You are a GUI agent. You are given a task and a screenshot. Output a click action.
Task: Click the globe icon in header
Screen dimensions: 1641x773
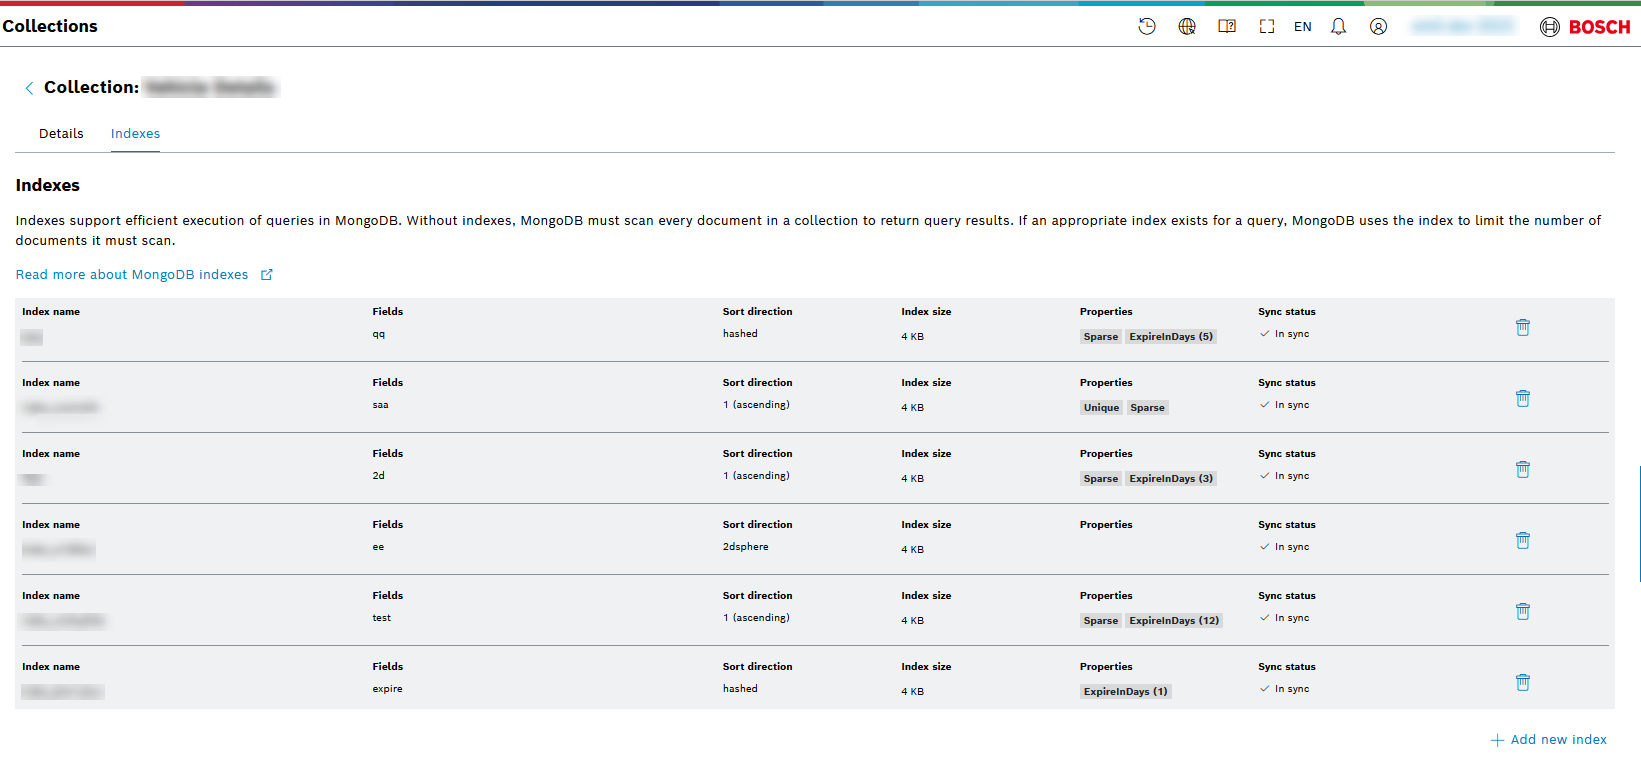coord(1187,27)
